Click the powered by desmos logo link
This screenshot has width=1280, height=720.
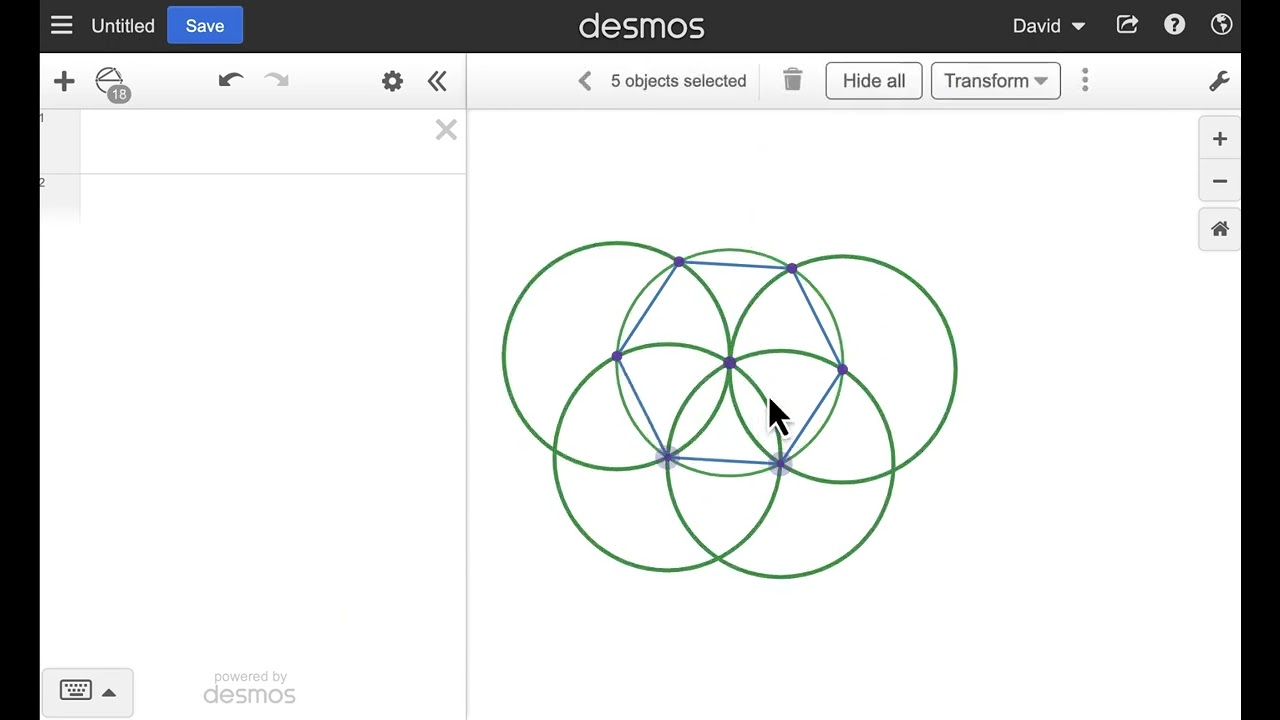click(250, 688)
